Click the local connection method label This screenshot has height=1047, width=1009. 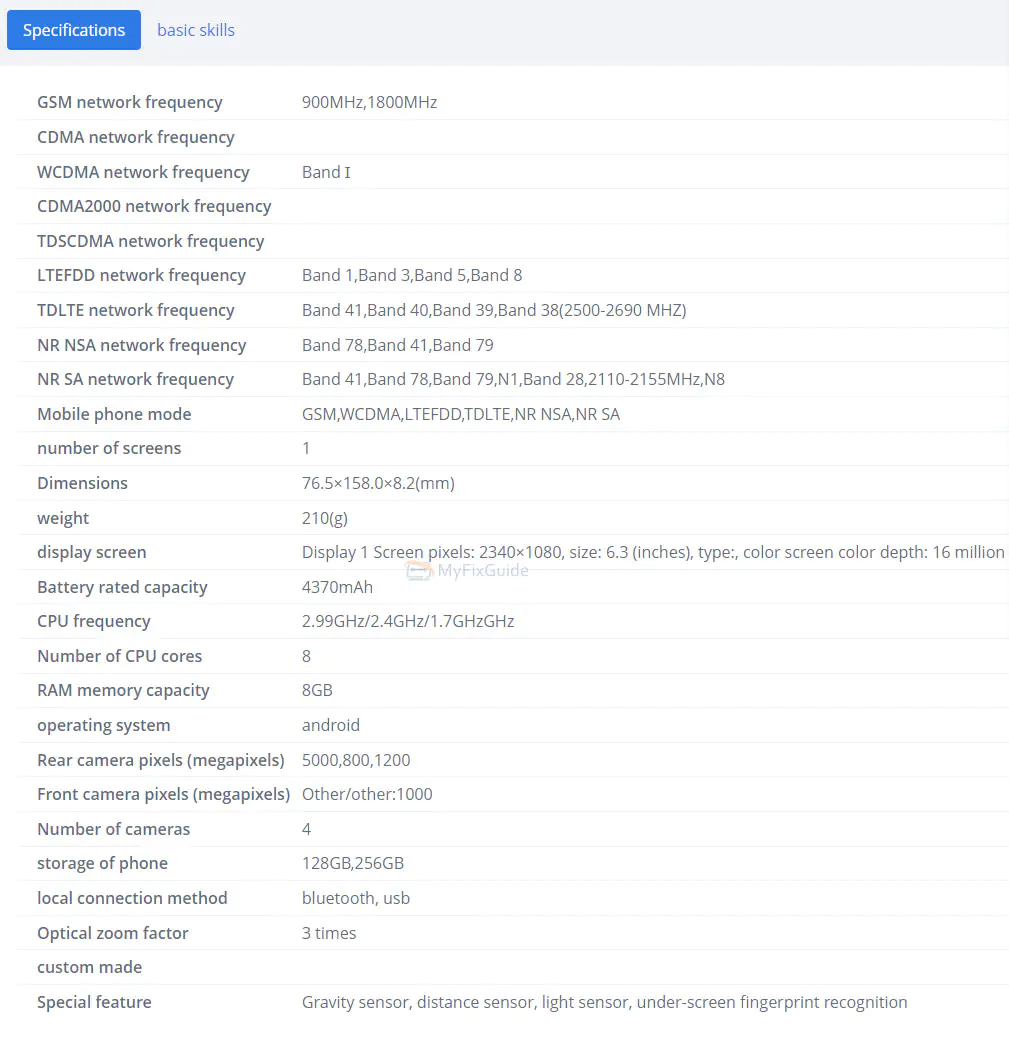(132, 898)
